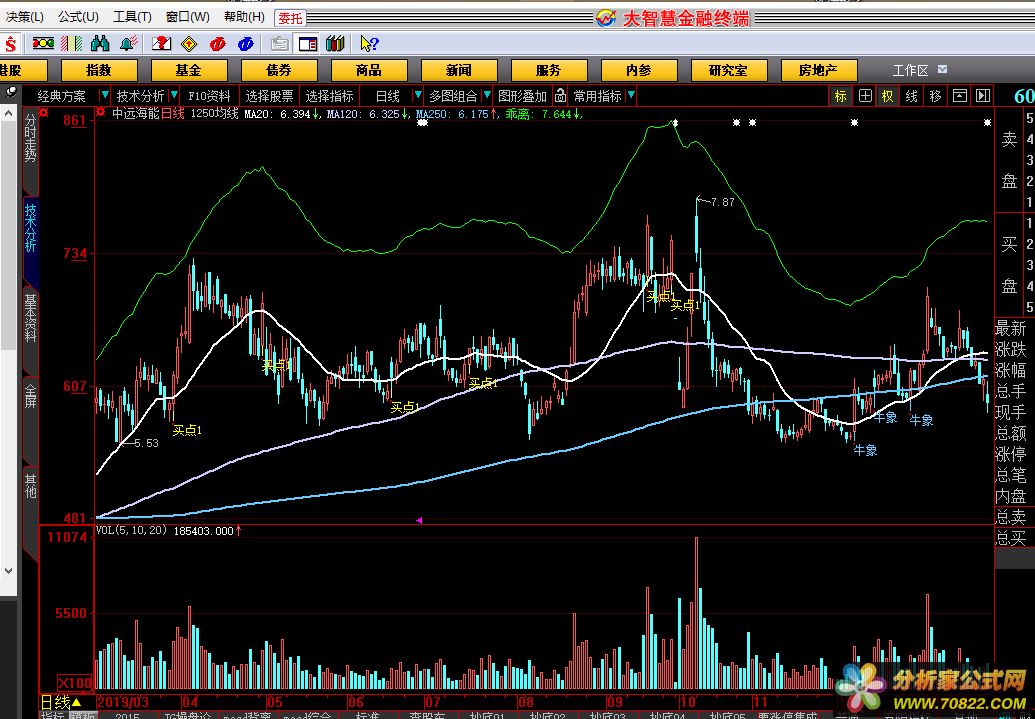Click the red gear icon beside 中远海能
This screenshot has width=1035, height=719.
(x=100, y=113)
